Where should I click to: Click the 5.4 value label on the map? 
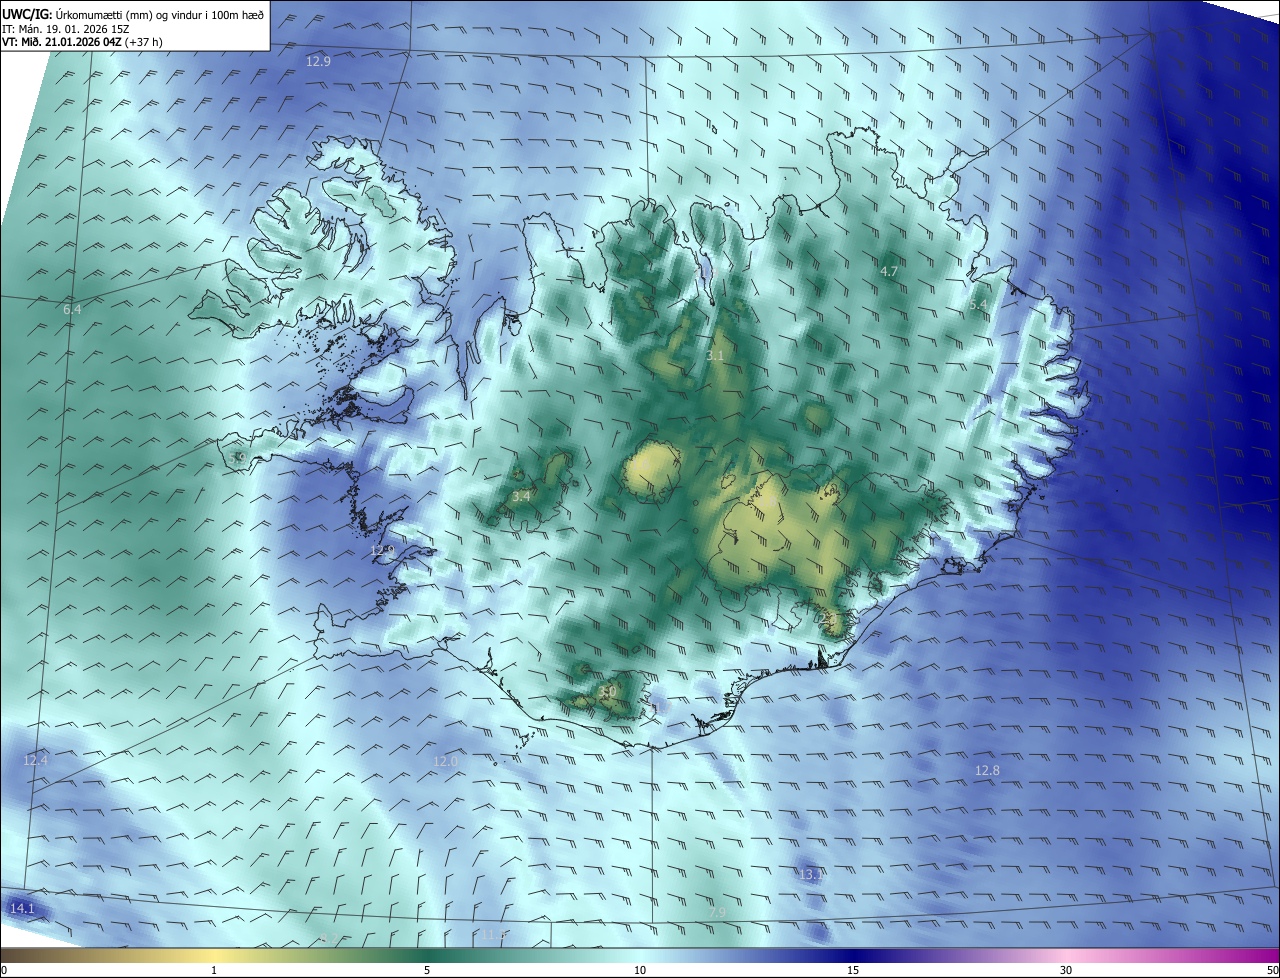(x=978, y=304)
